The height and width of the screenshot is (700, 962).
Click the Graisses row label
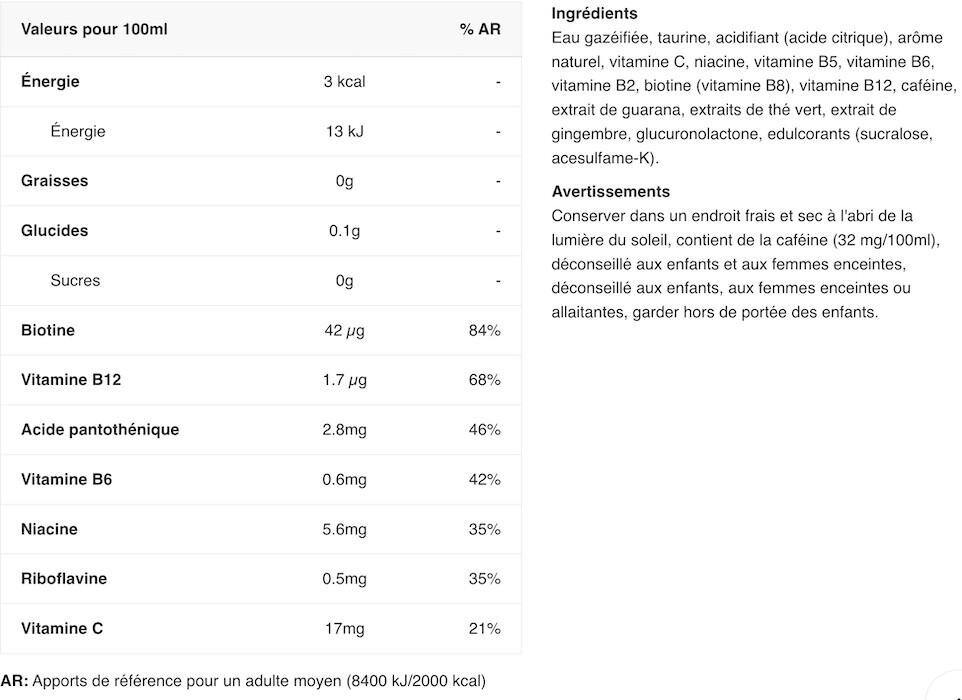pos(55,181)
